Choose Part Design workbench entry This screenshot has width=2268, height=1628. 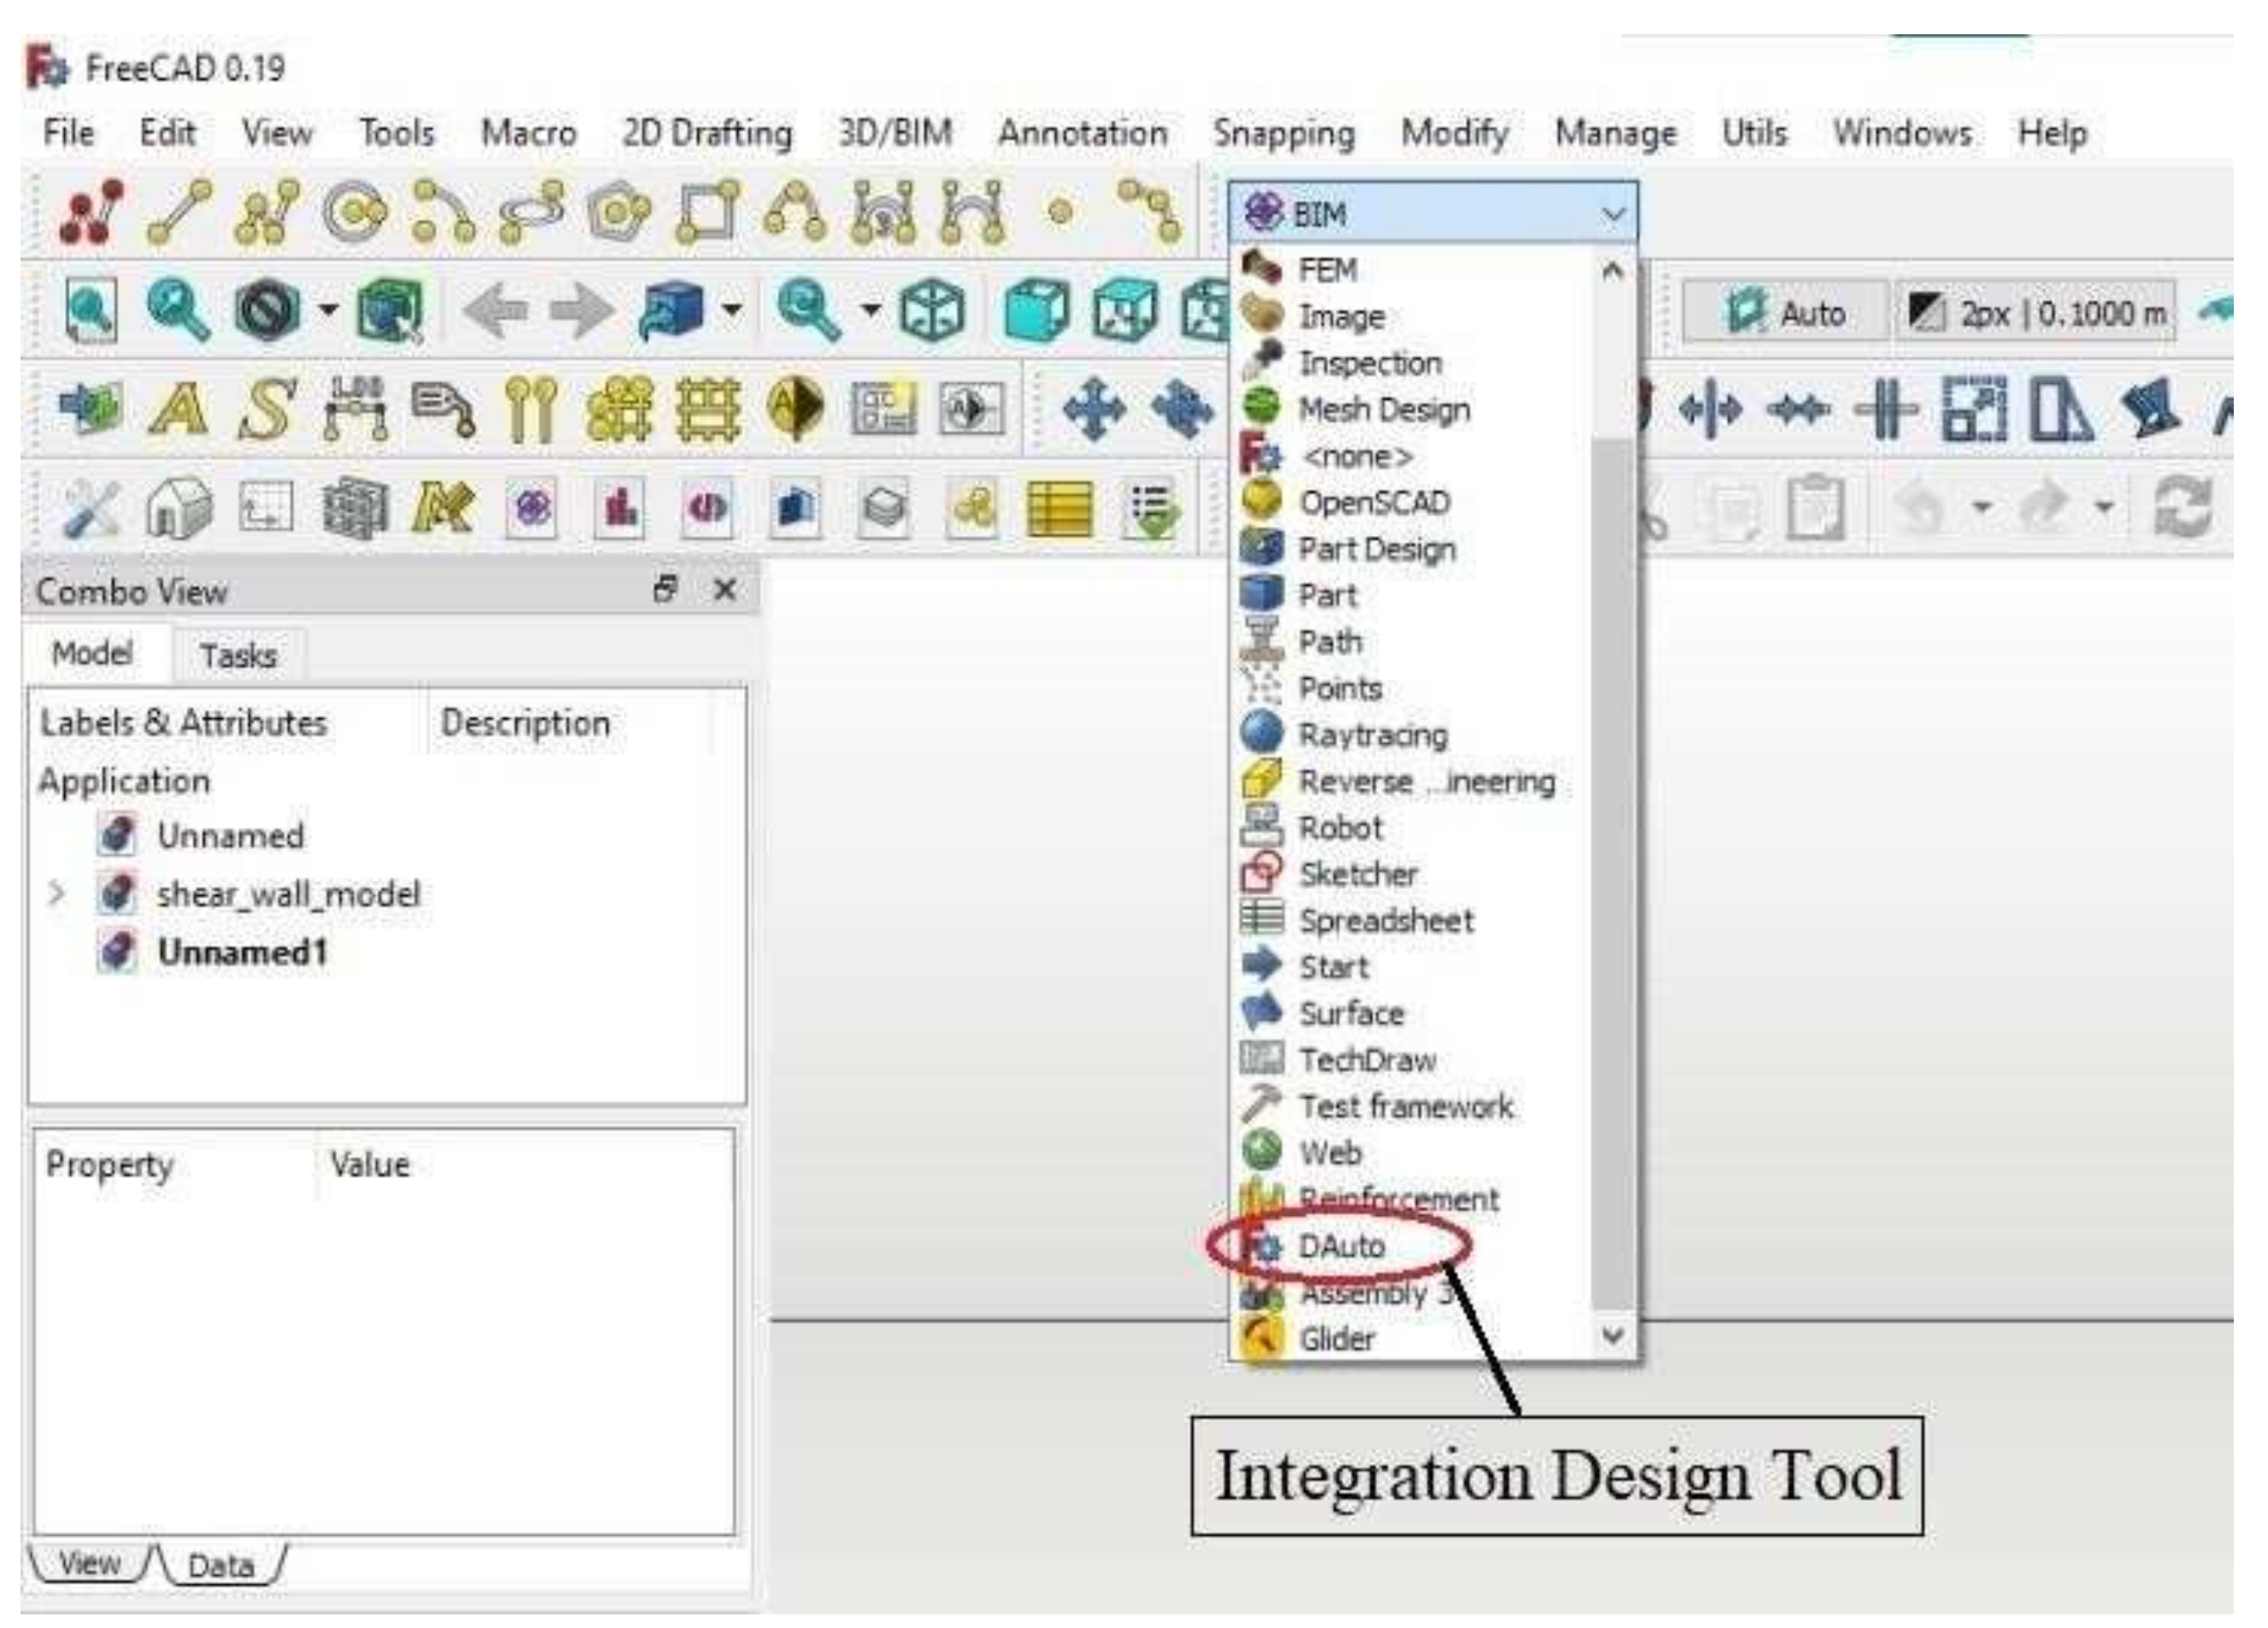1376,549
